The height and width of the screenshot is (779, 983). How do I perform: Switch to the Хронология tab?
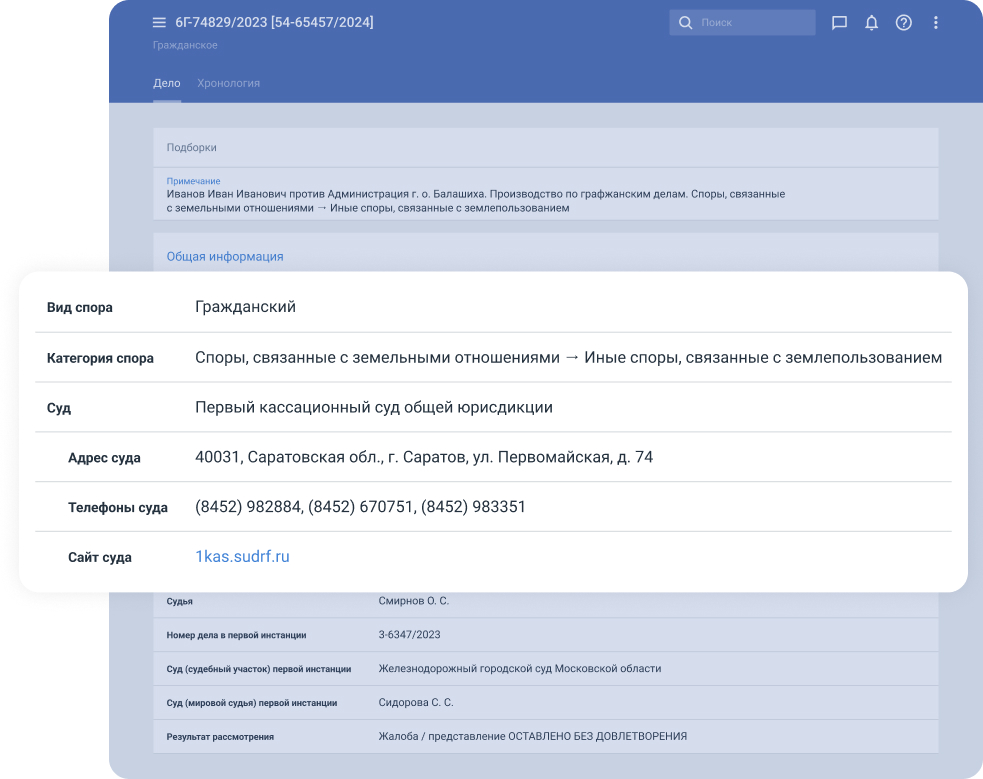click(x=228, y=83)
